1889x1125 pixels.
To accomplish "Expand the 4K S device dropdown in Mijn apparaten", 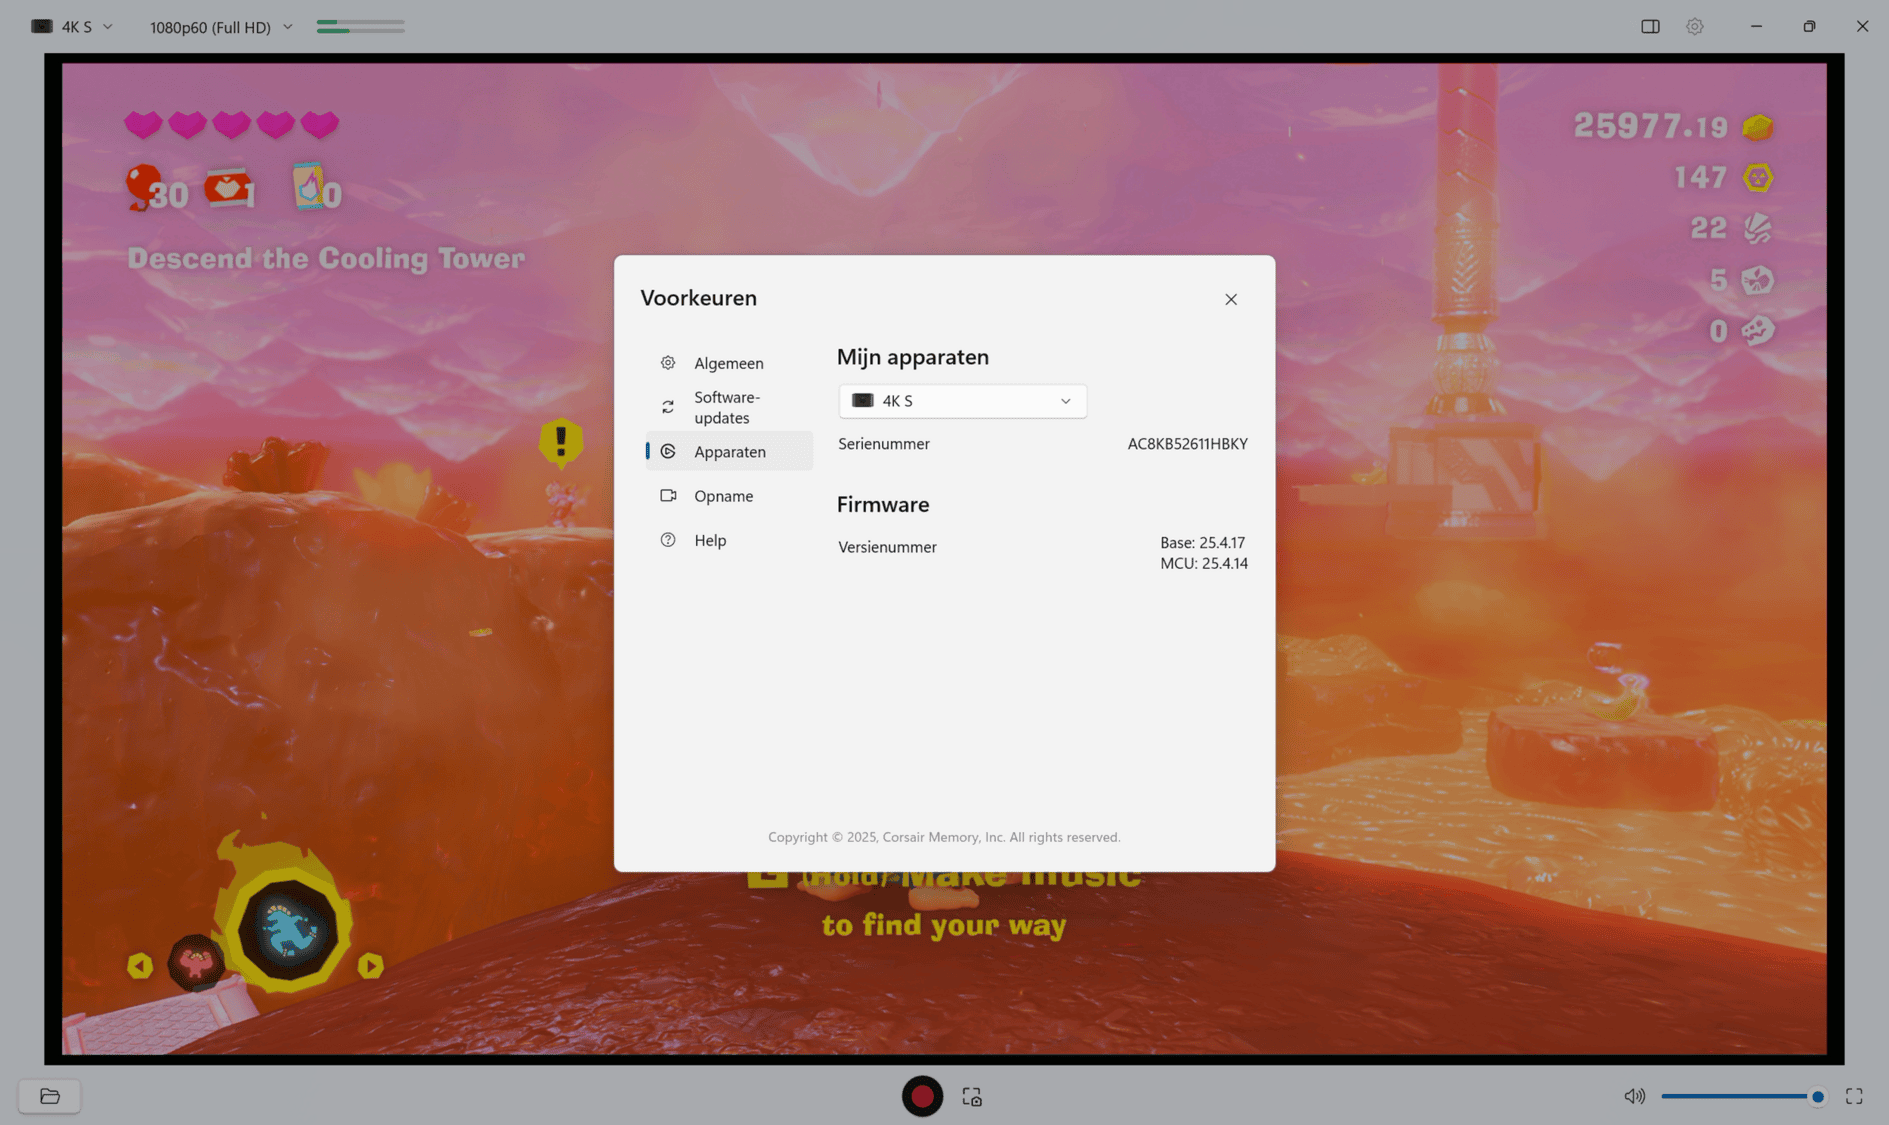I will click(962, 401).
